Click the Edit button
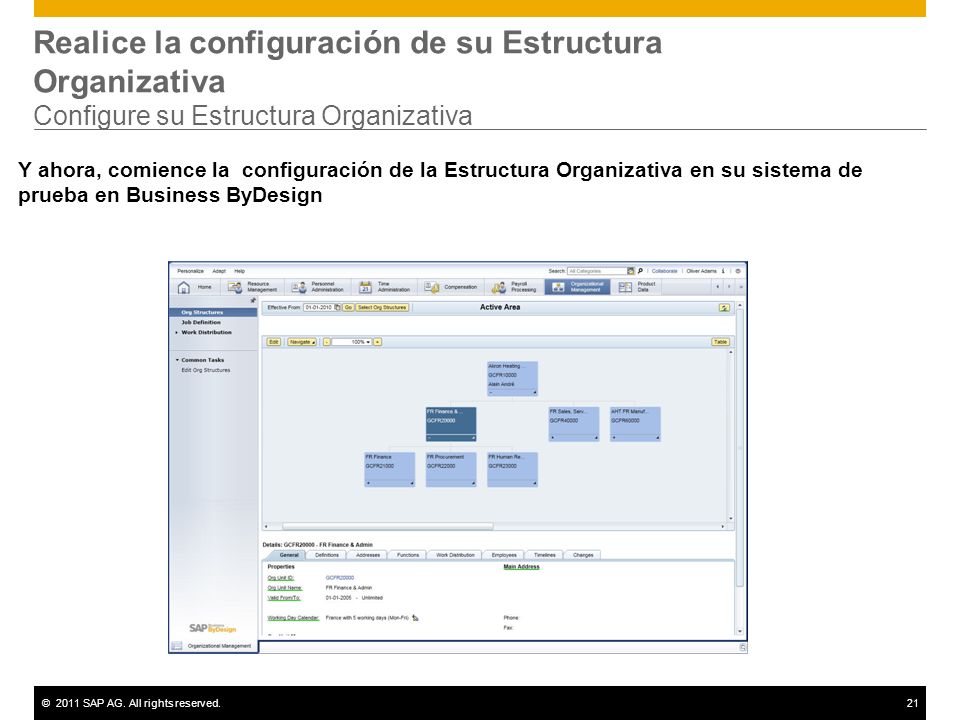Image resolution: width=960 pixels, height=720 pixels. tap(274, 342)
